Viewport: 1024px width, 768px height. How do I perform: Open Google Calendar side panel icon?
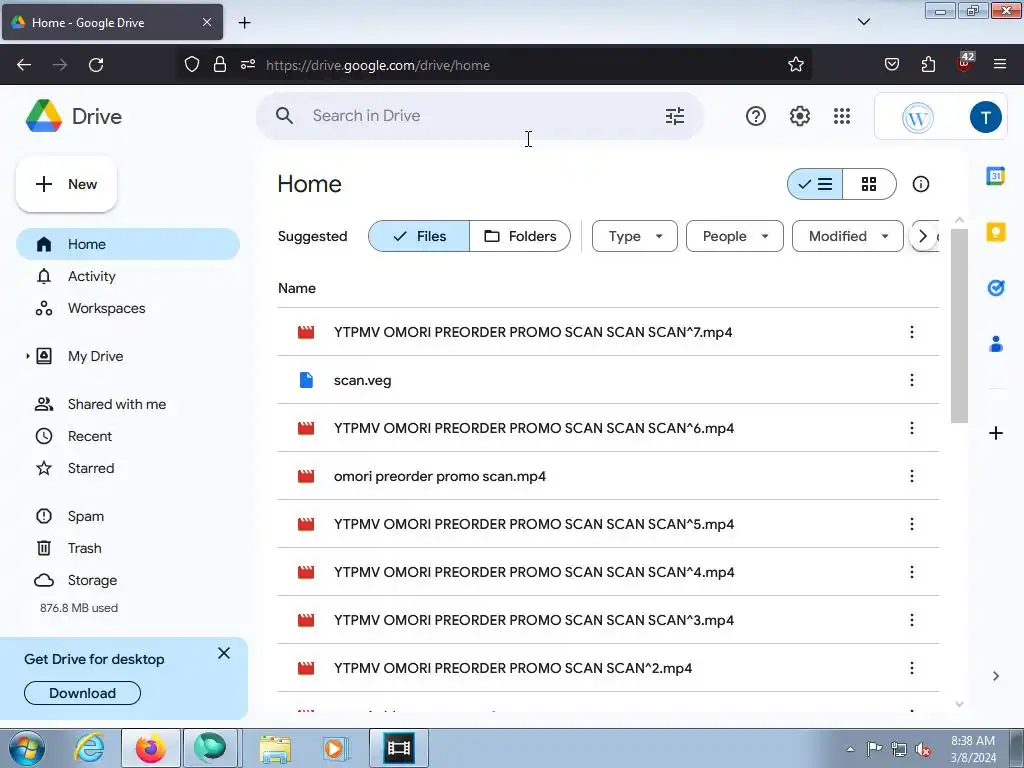coord(995,176)
